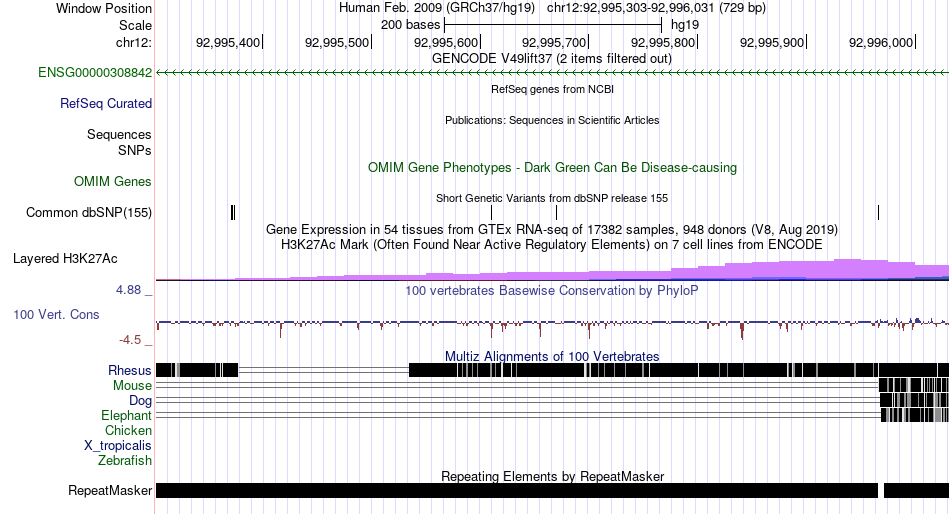Select the Dog alignment row label
Screen dimensions: 950x514
tap(141, 401)
